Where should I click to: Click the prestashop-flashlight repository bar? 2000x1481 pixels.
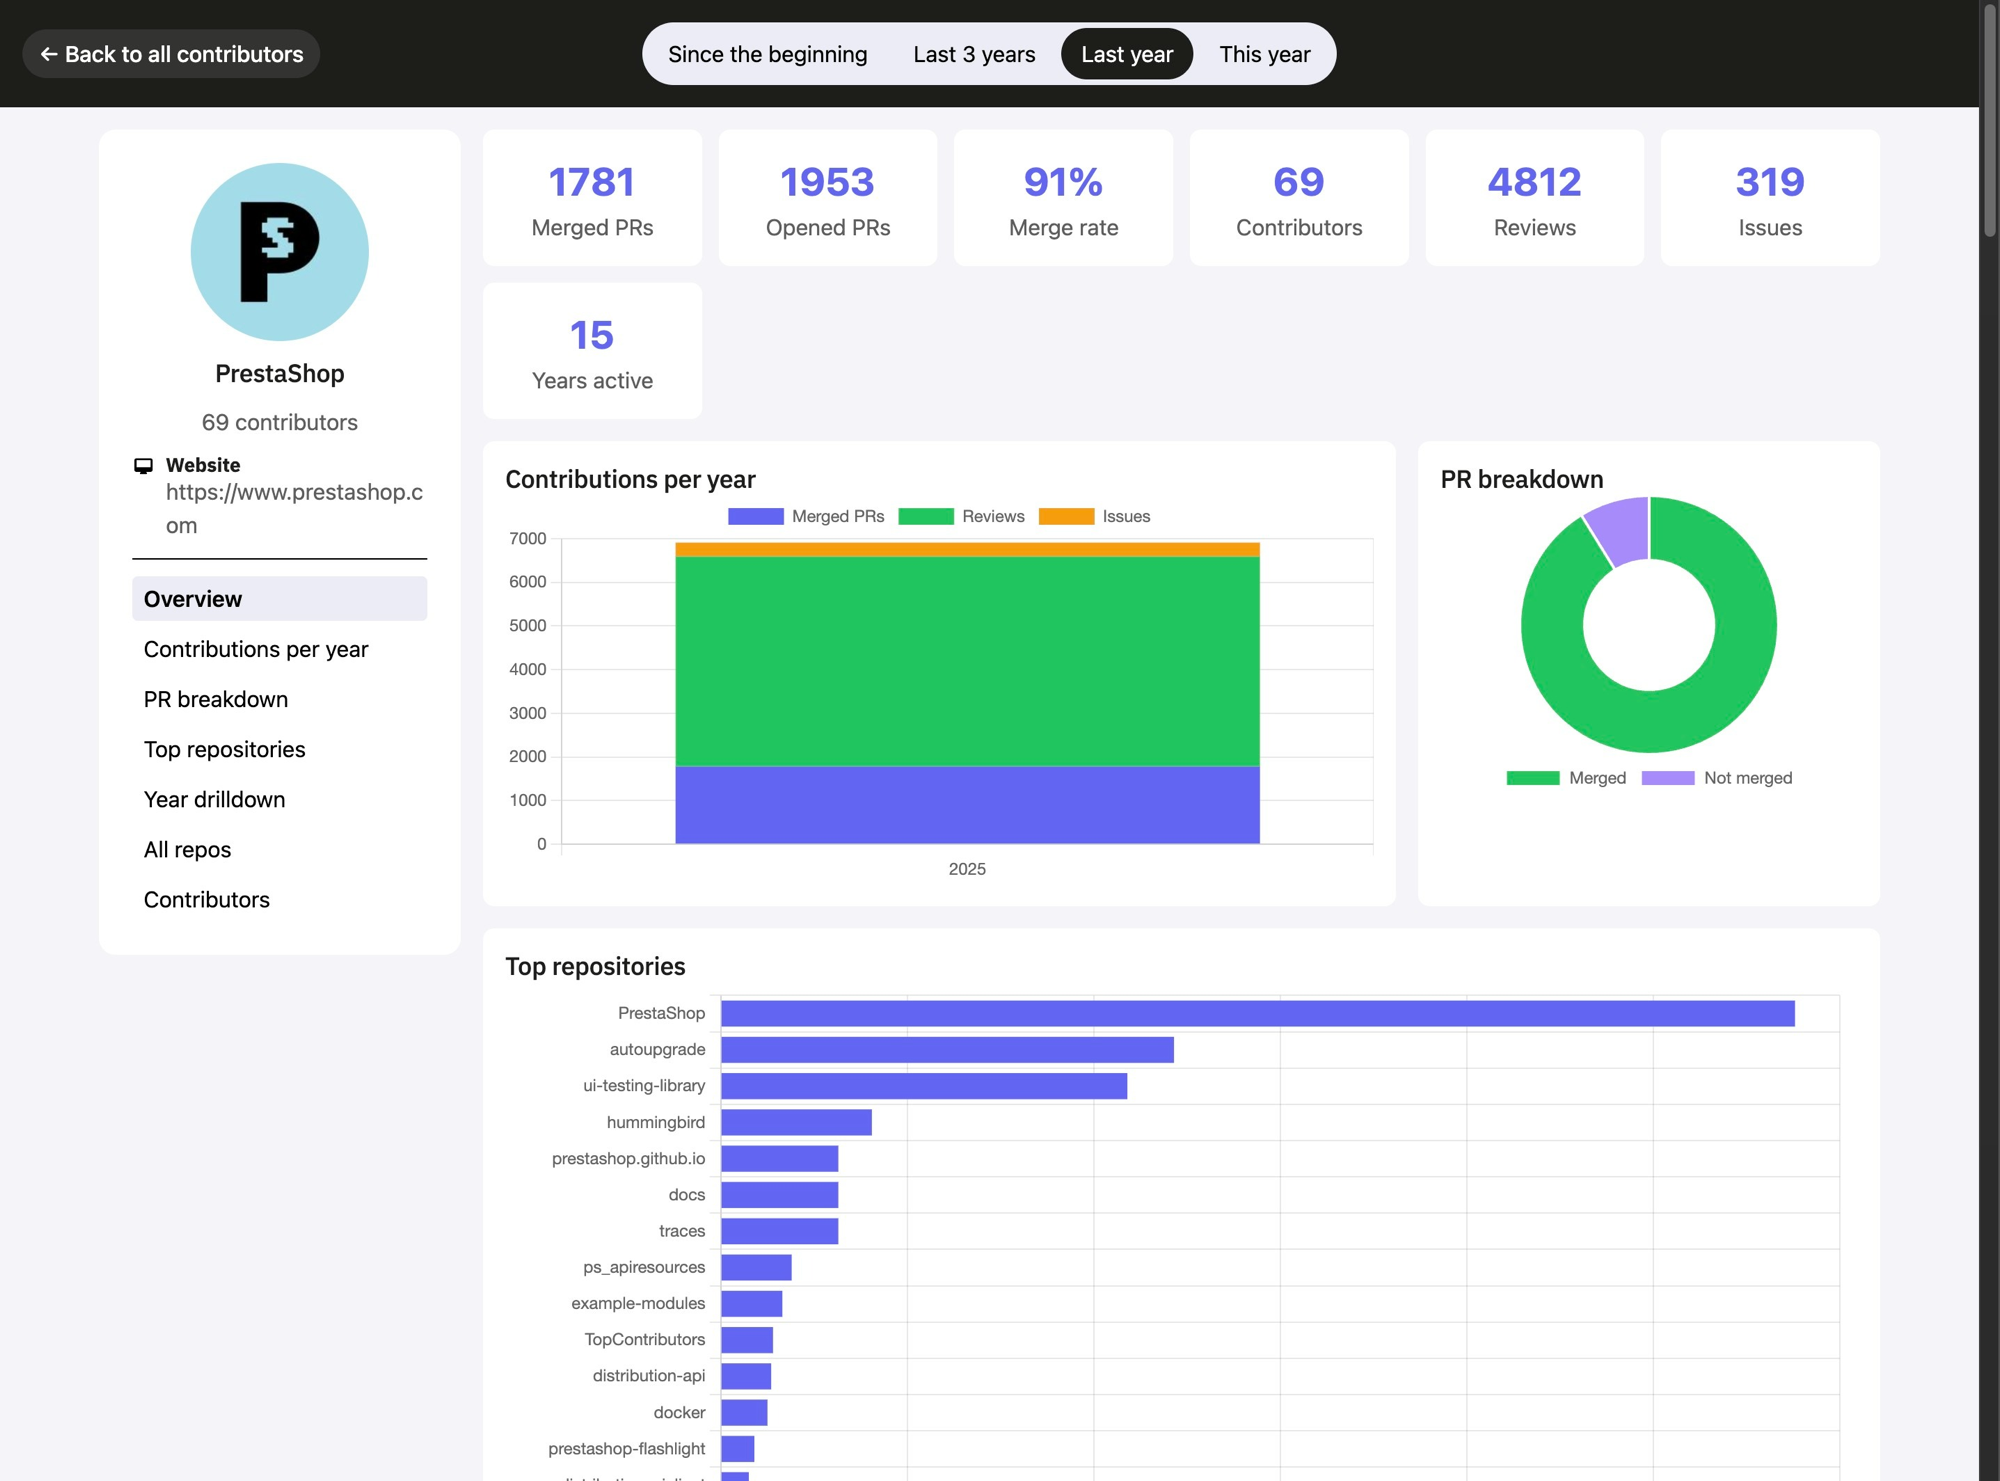[737, 1448]
